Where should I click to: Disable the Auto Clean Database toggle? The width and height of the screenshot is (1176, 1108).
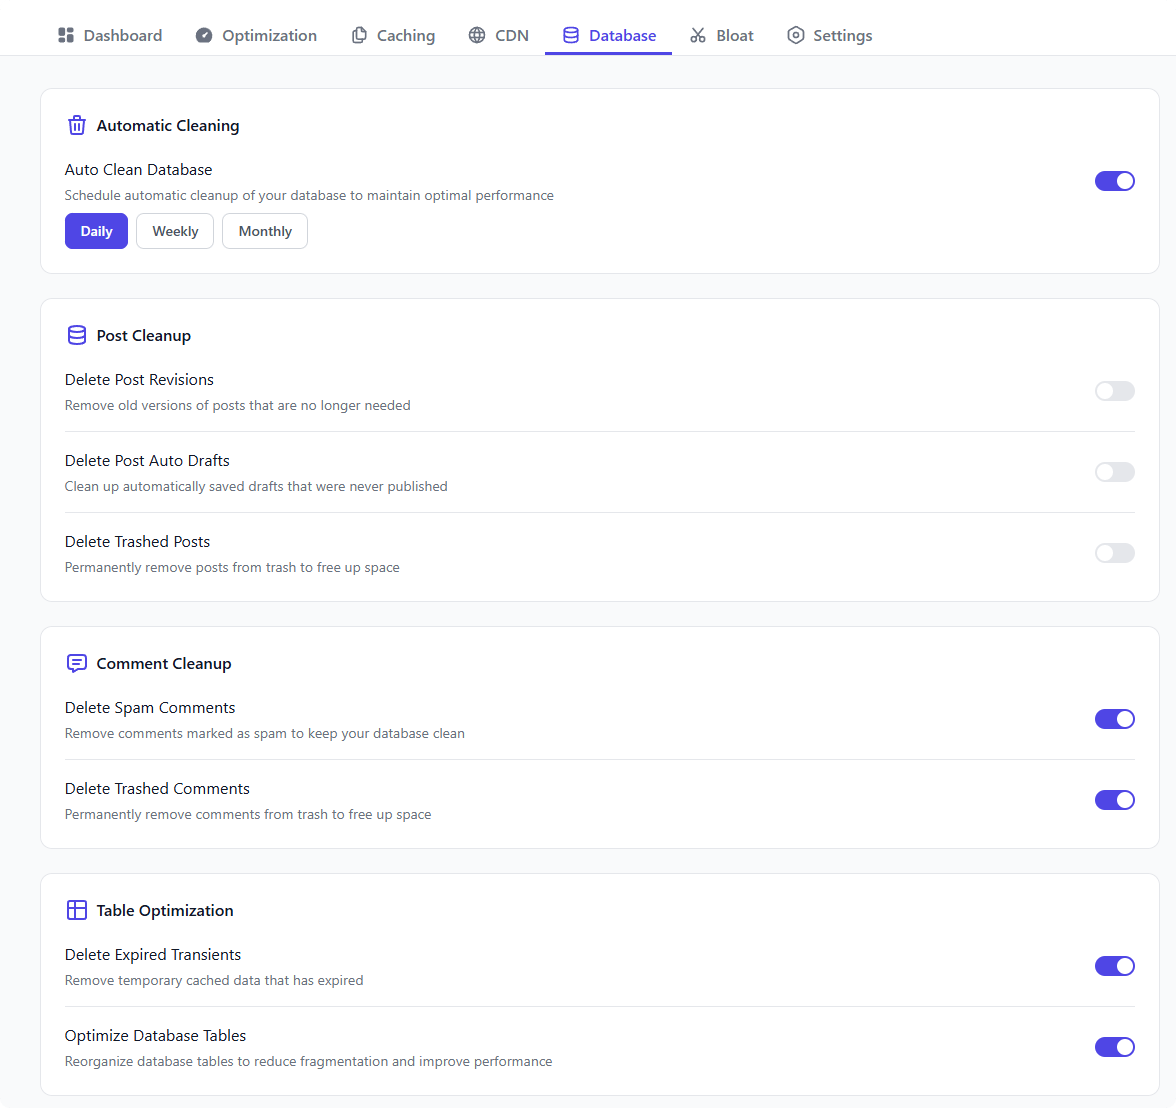tap(1114, 181)
